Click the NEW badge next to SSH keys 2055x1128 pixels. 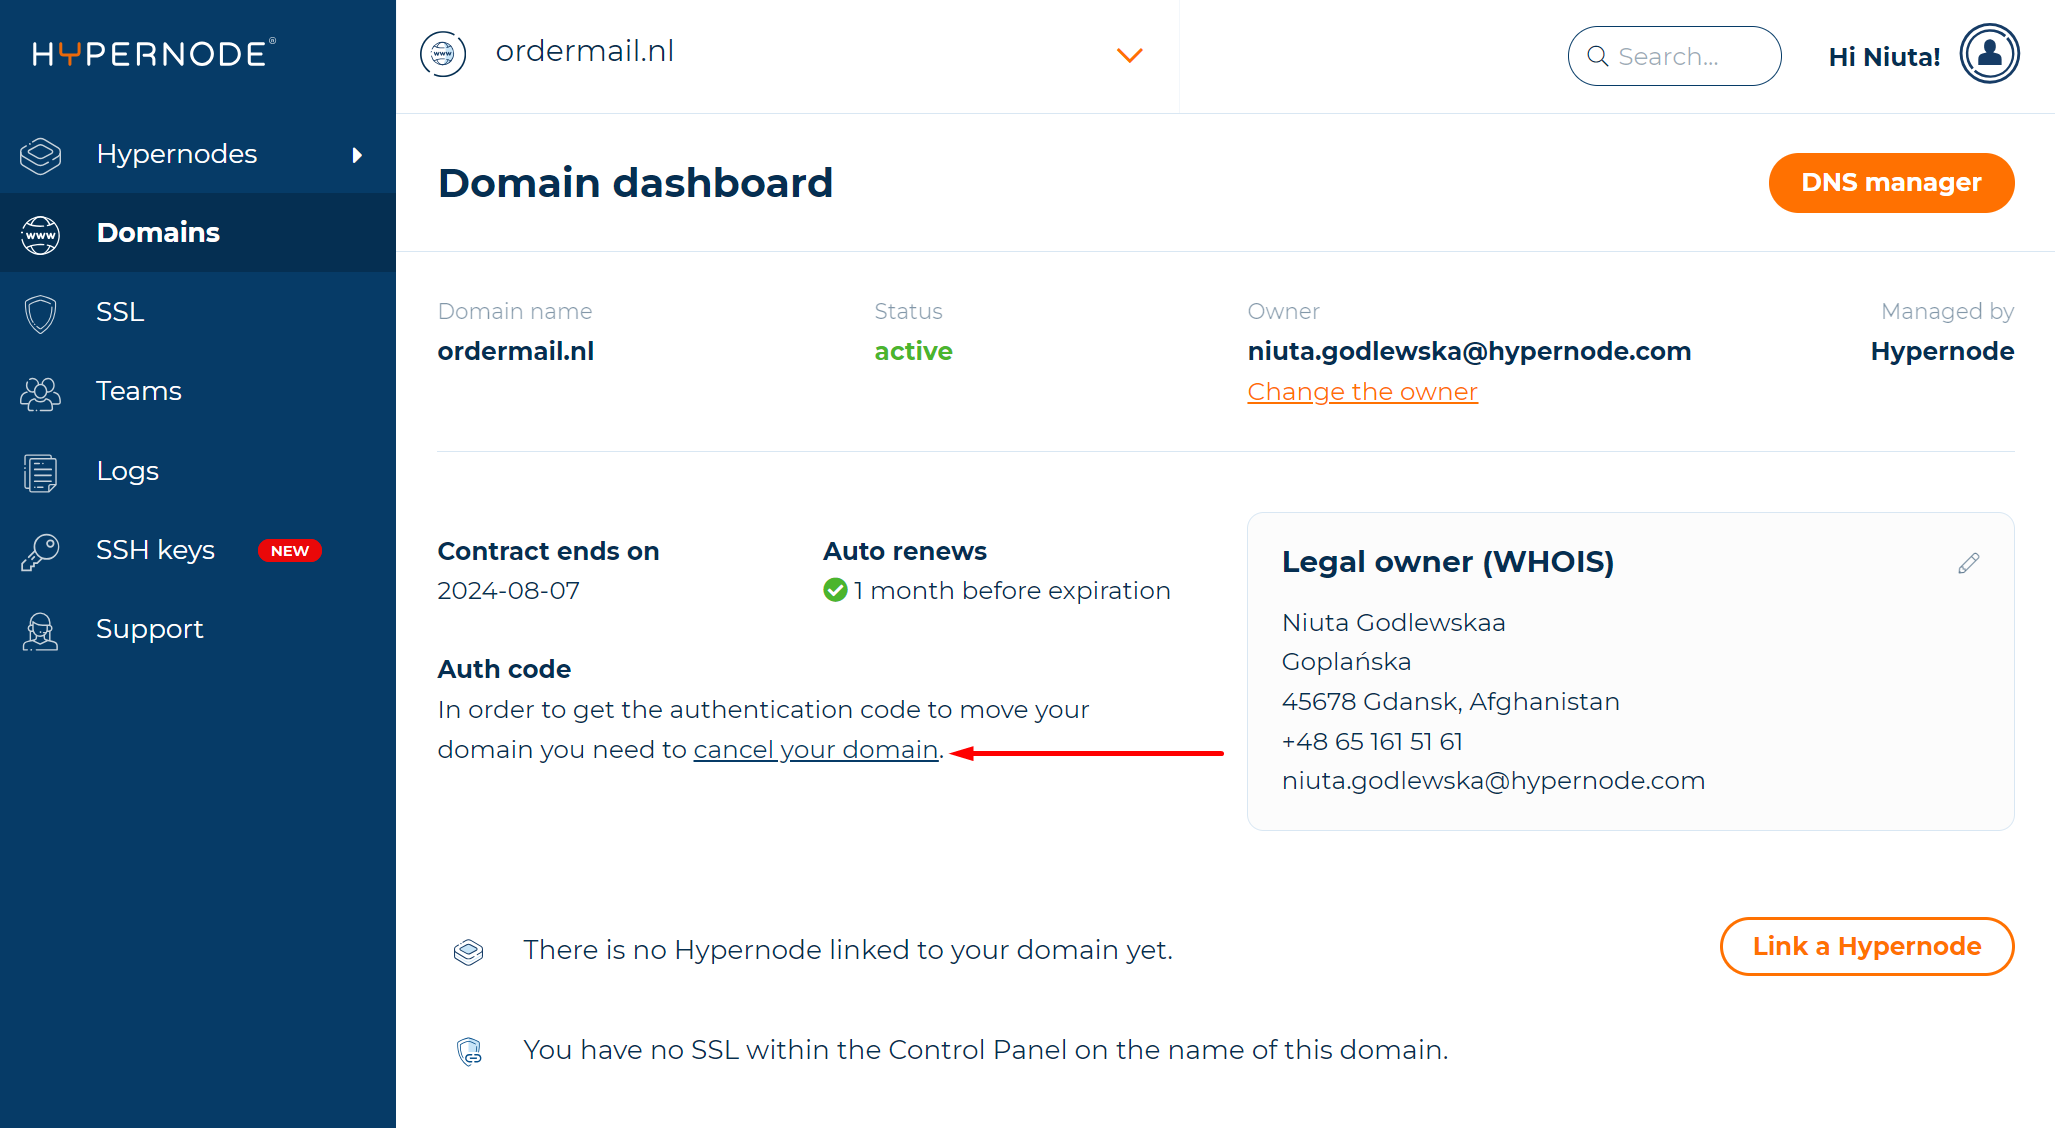(290, 551)
